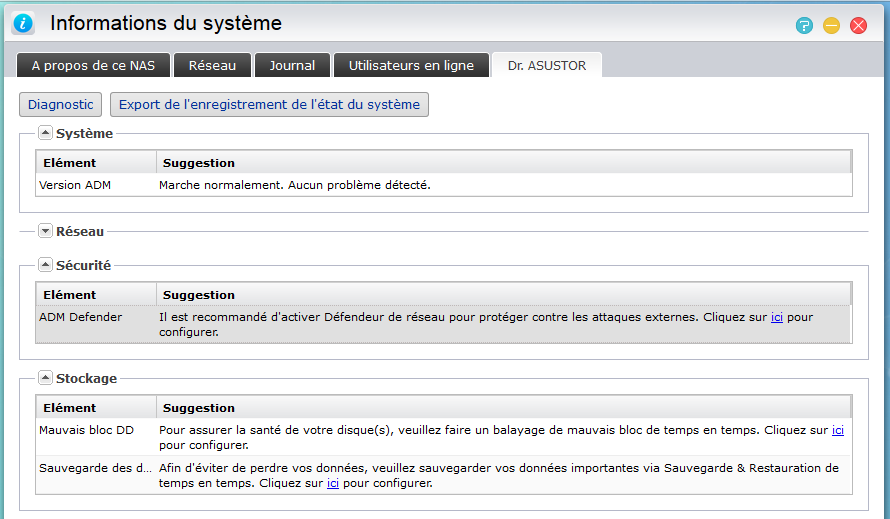This screenshot has width=890, height=519.
Task: Open the Utilisateurs en ligne tab
Action: tap(411, 66)
